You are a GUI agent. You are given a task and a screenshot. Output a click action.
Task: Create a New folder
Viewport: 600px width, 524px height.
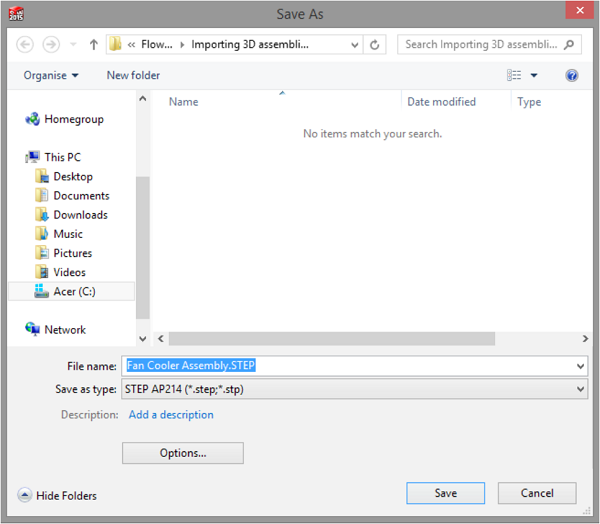[133, 75]
